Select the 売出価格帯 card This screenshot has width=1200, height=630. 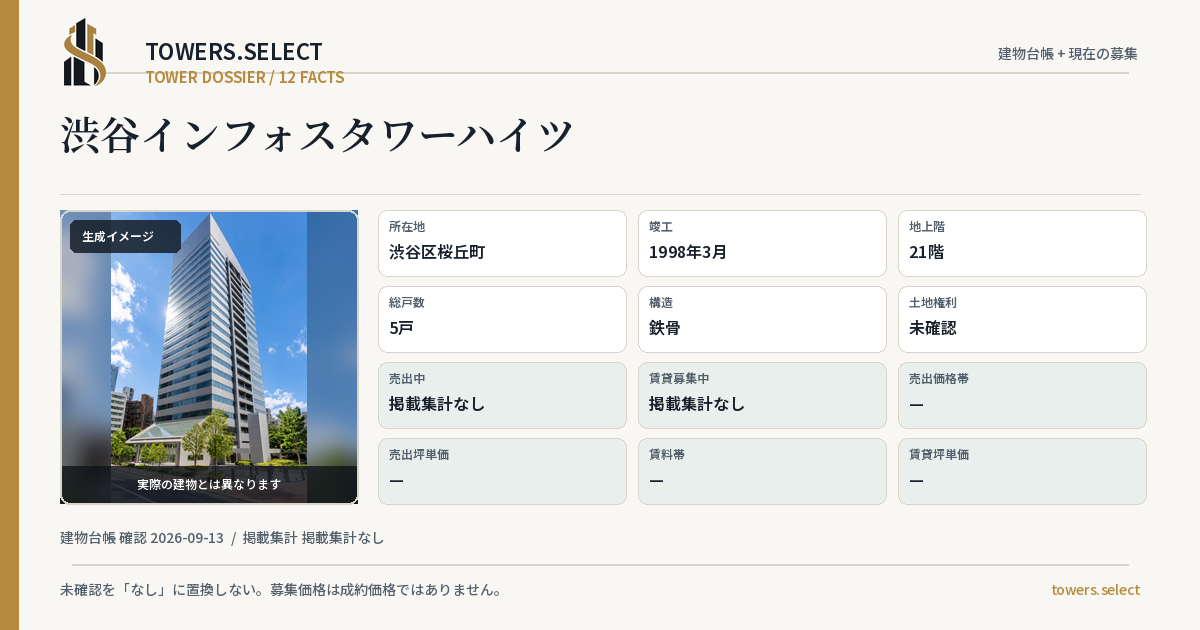1022,395
